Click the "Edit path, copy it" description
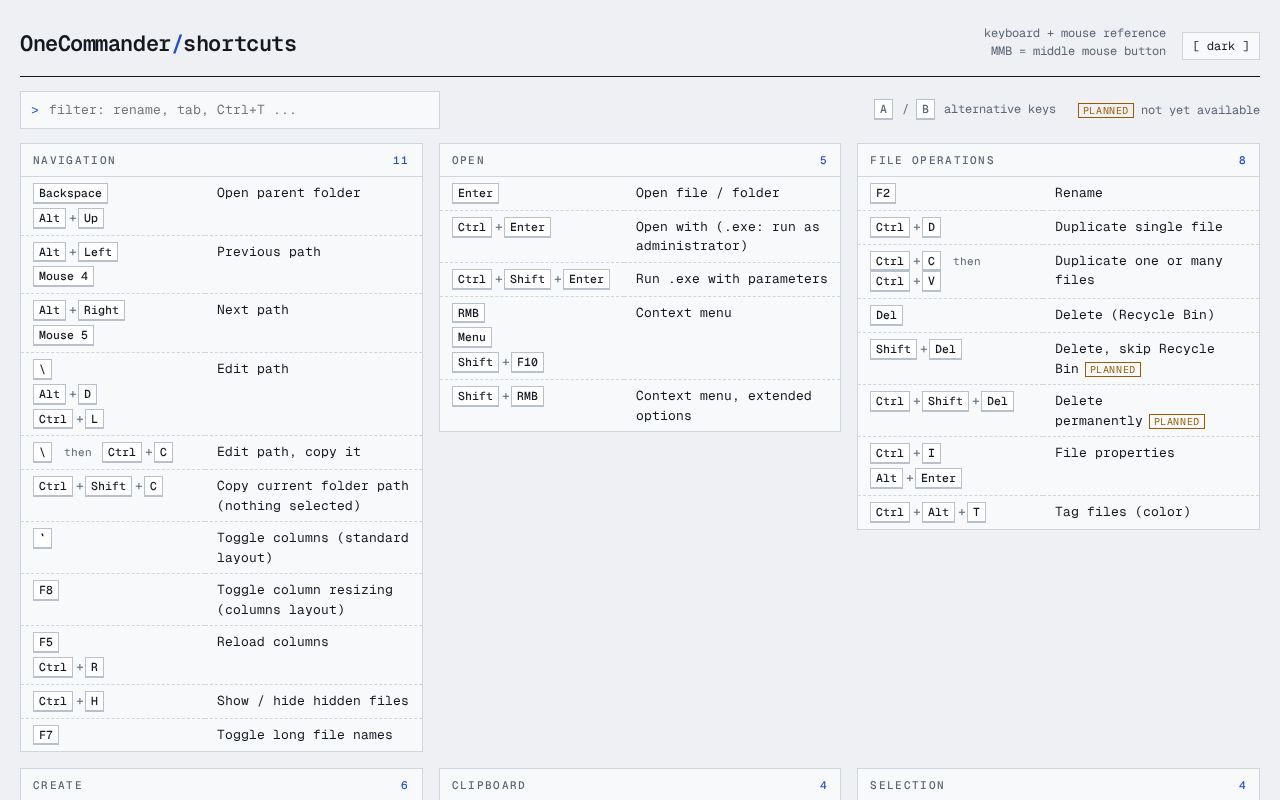The width and height of the screenshot is (1280, 800). [x=289, y=452]
